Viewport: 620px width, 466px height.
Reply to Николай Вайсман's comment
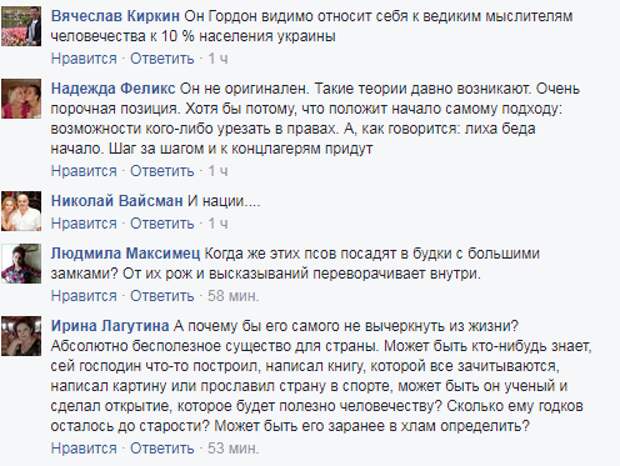[162, 223]
